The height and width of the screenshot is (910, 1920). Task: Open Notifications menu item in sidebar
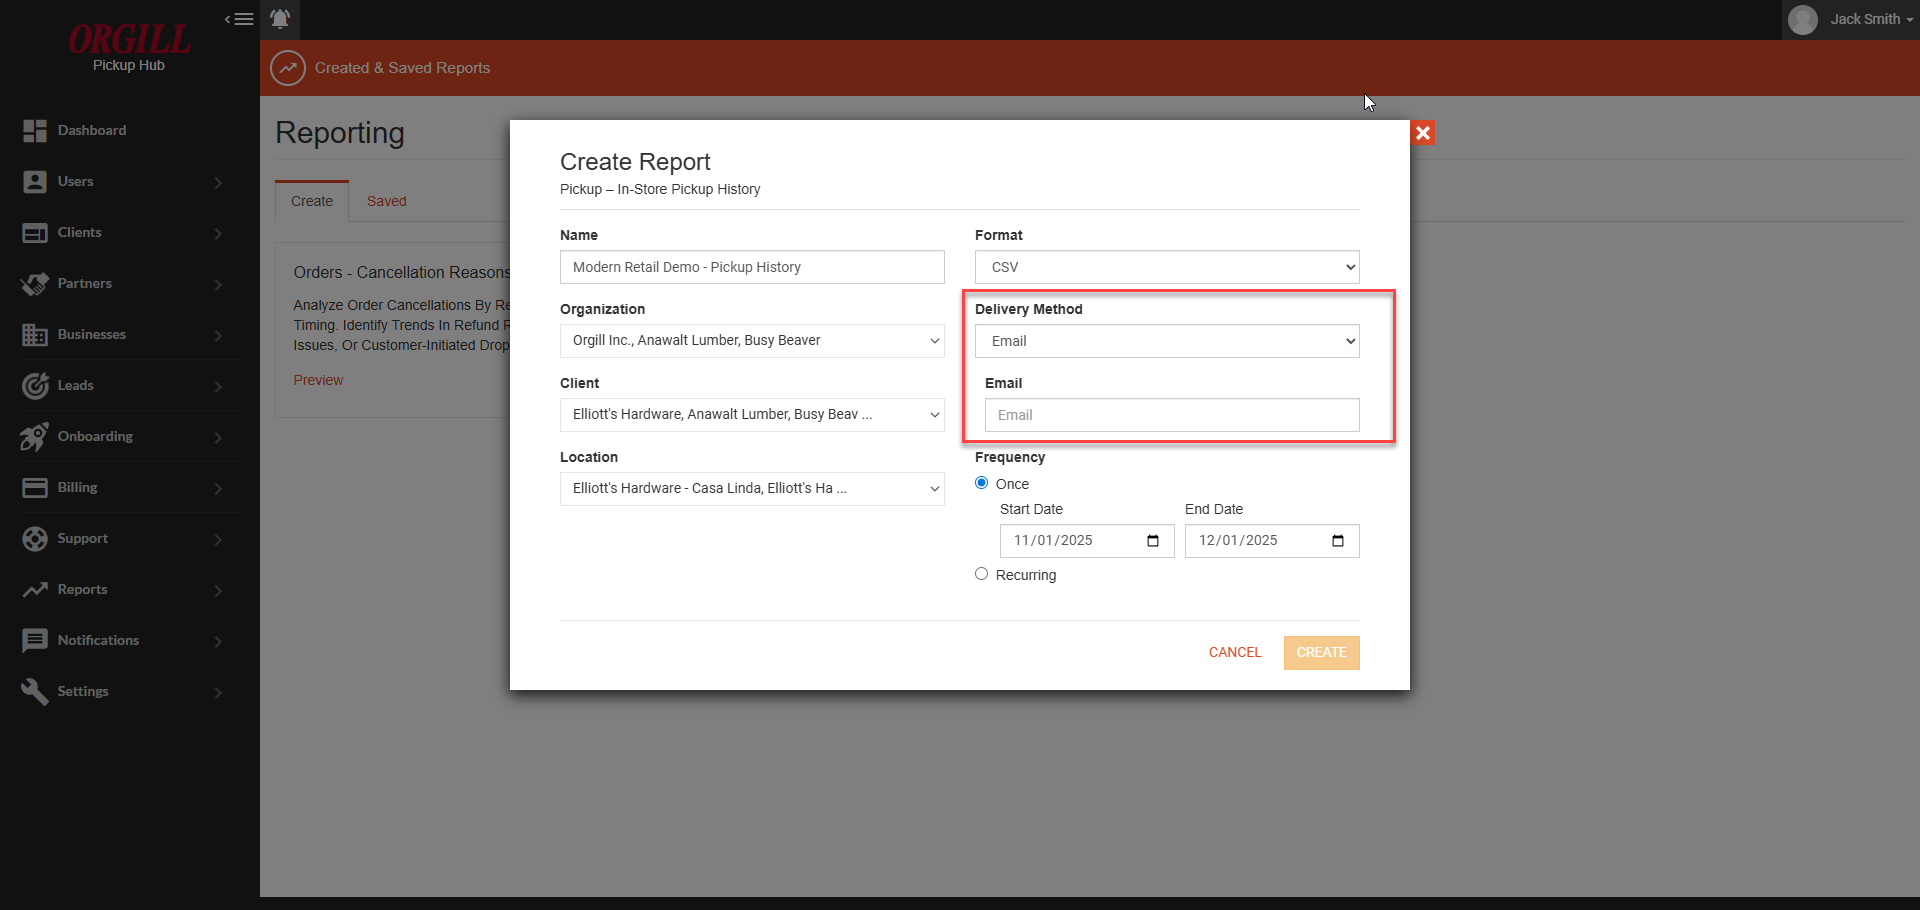(130, 641)
